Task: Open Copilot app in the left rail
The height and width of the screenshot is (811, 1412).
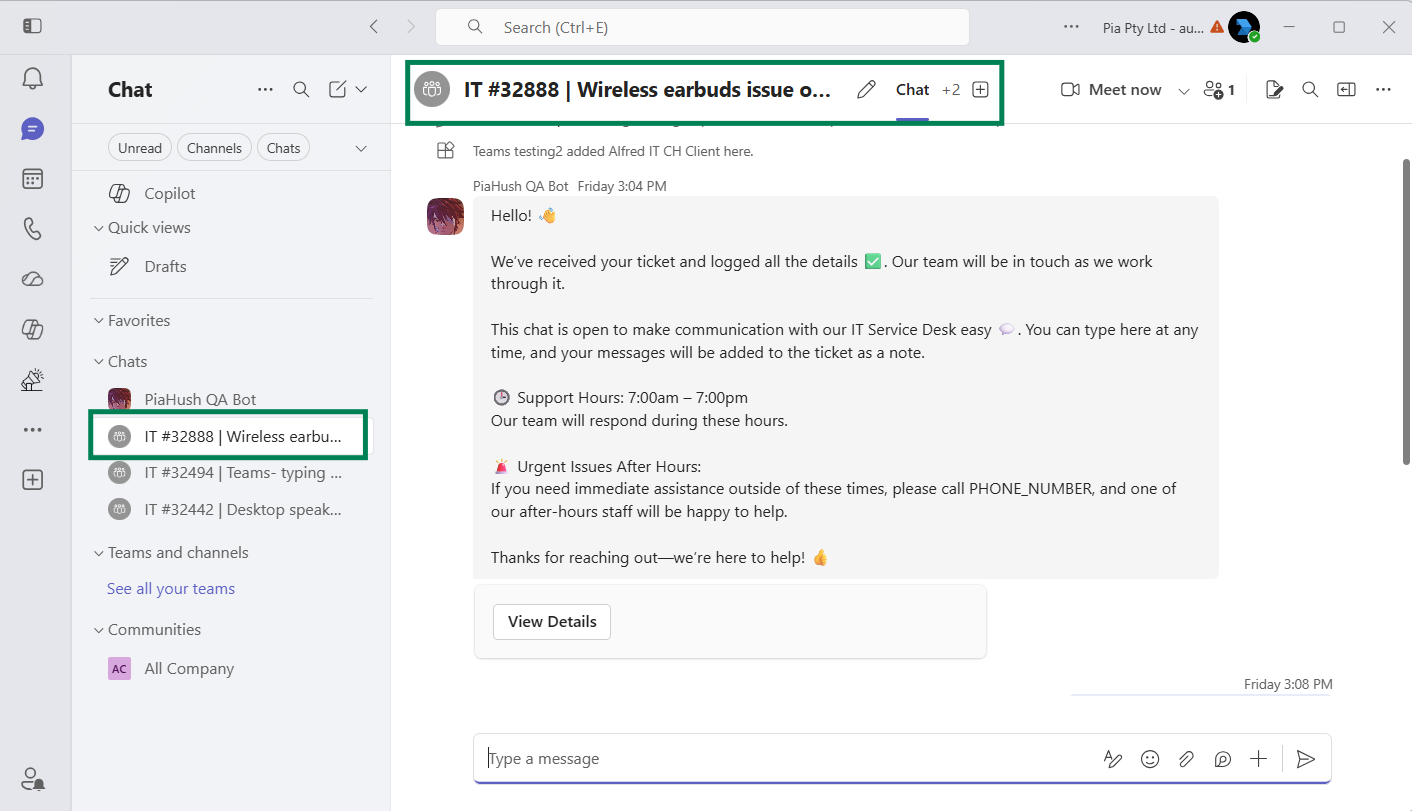Action: tap(32, 329)
